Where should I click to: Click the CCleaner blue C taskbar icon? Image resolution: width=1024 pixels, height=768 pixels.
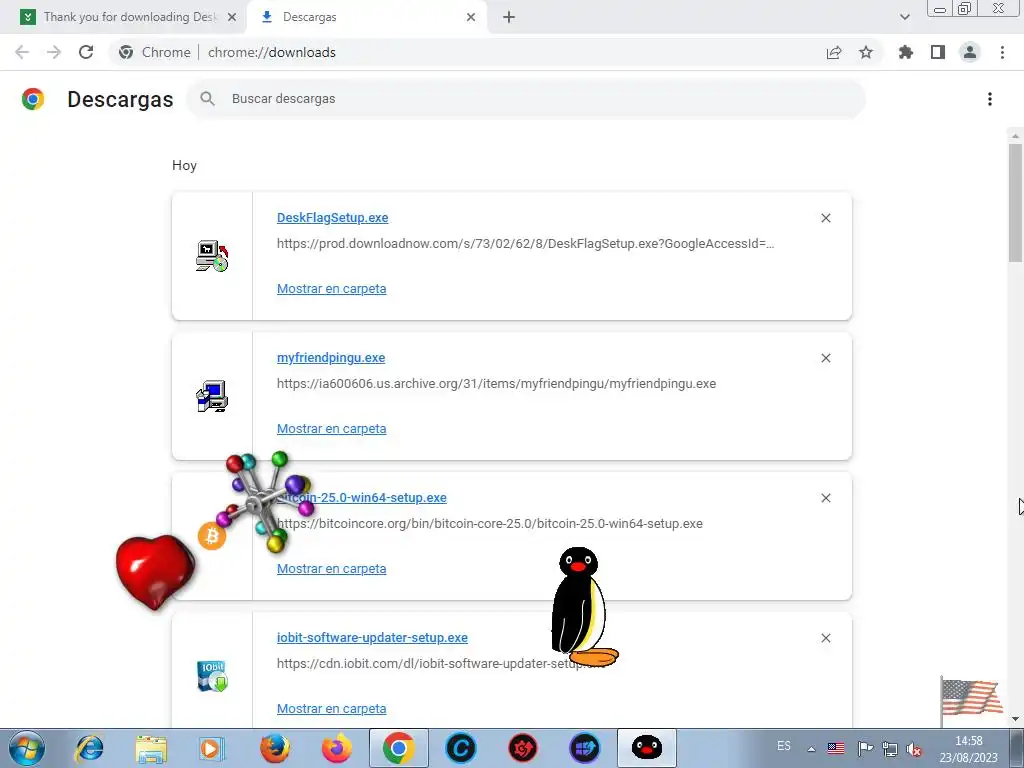(460, 748)
